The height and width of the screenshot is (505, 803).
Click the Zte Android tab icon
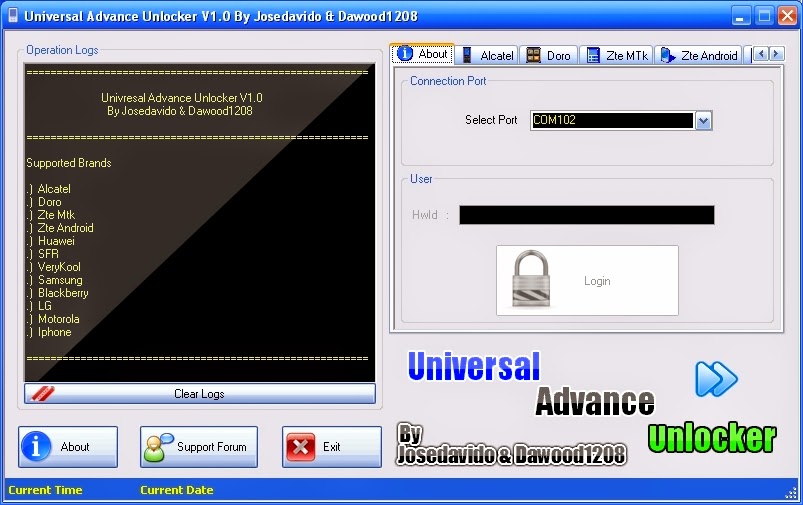tap(668, 55)
